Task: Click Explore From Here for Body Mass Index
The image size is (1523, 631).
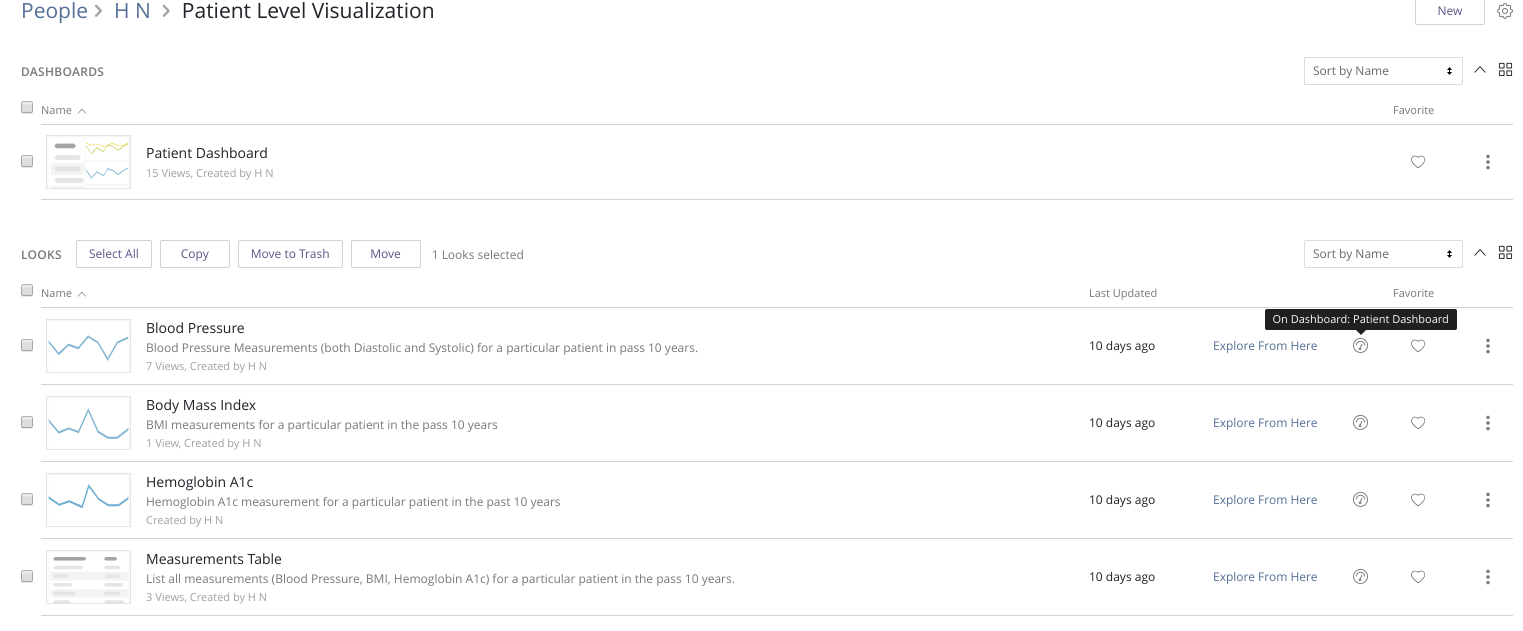Action: click(1265, 423)
